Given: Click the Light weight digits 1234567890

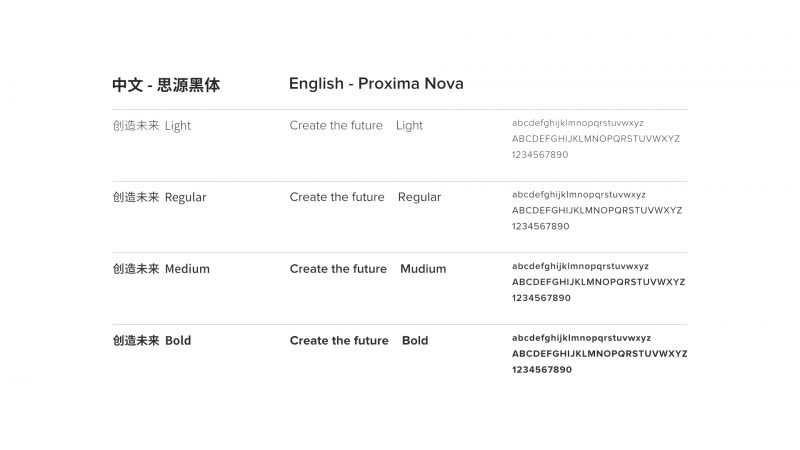Looking at the screenshot, I should [540, 155].
